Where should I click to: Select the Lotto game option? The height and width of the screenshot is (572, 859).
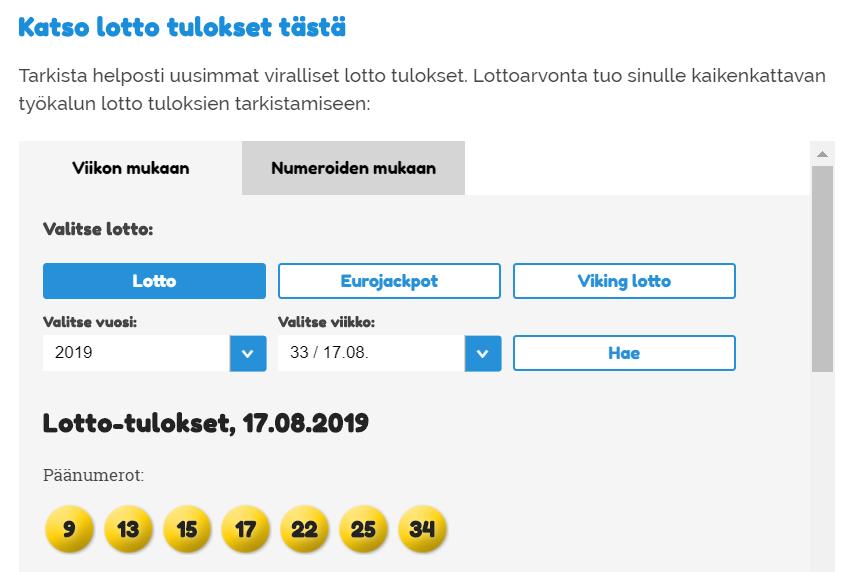[154, 281]
